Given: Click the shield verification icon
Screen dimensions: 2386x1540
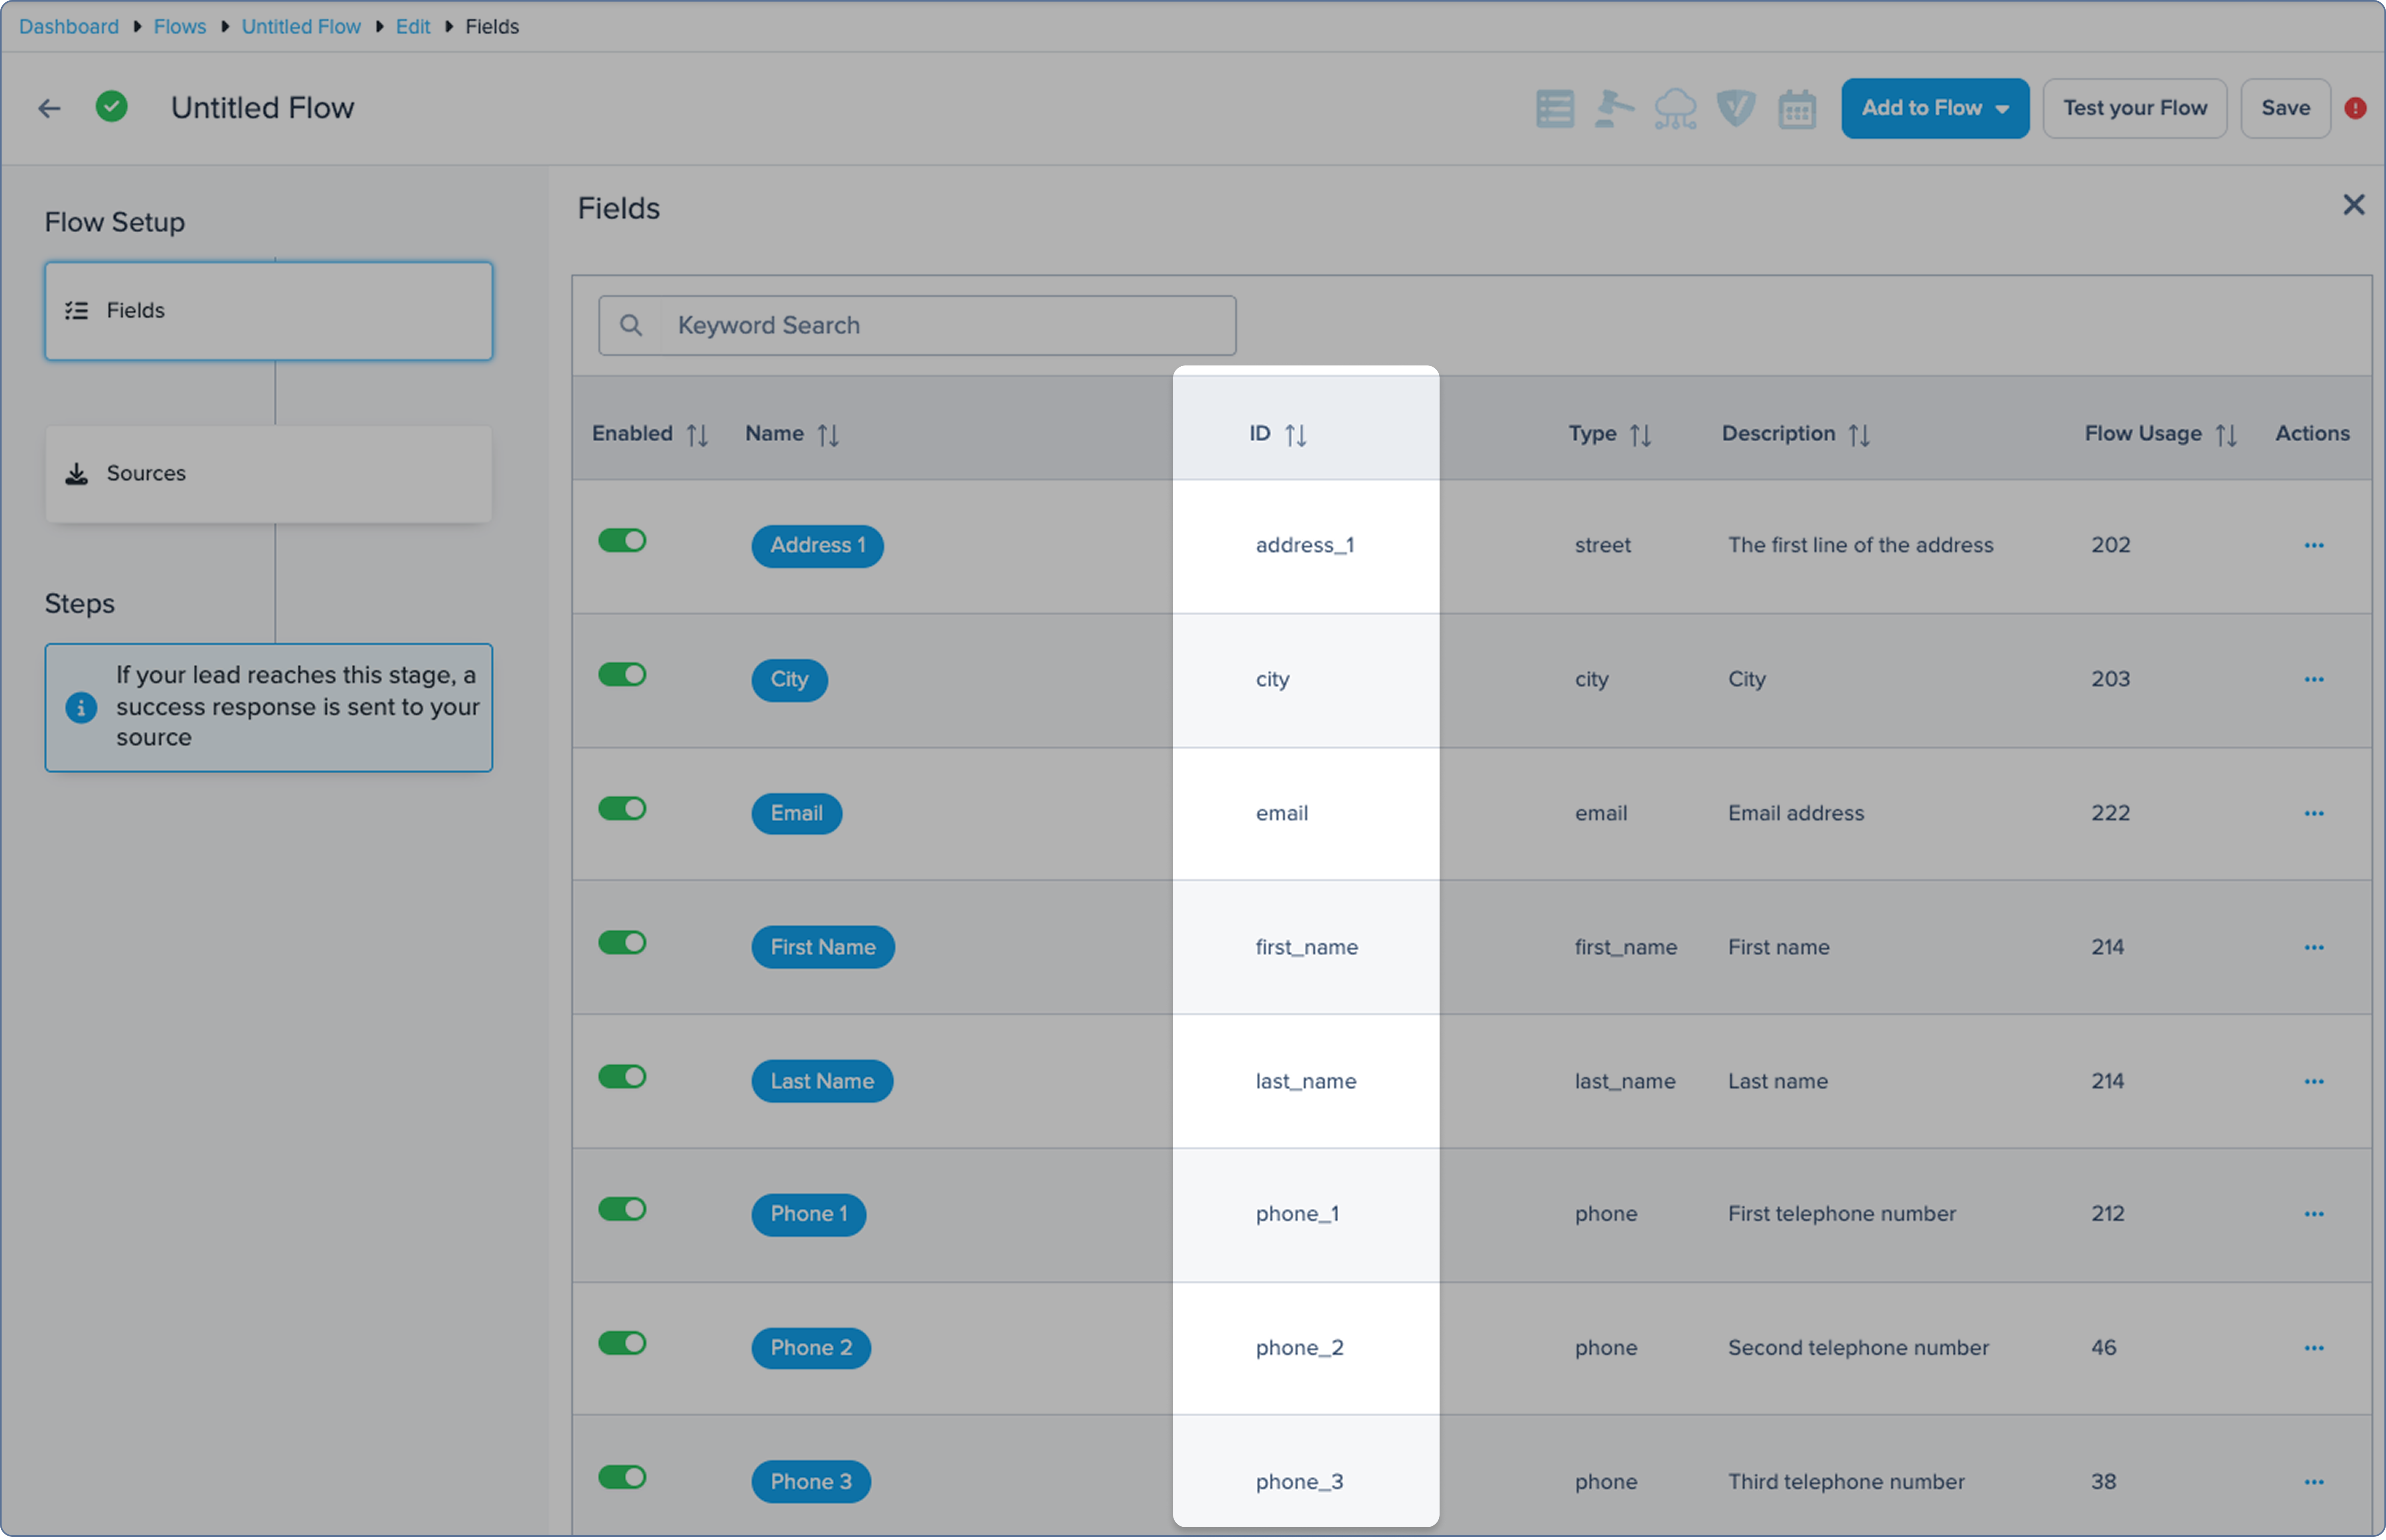Looking at the screenshot, I should point(1736,108).
